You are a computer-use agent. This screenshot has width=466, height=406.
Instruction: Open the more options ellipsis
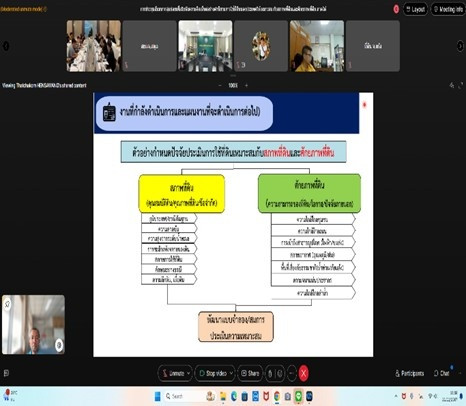(292, 373)
